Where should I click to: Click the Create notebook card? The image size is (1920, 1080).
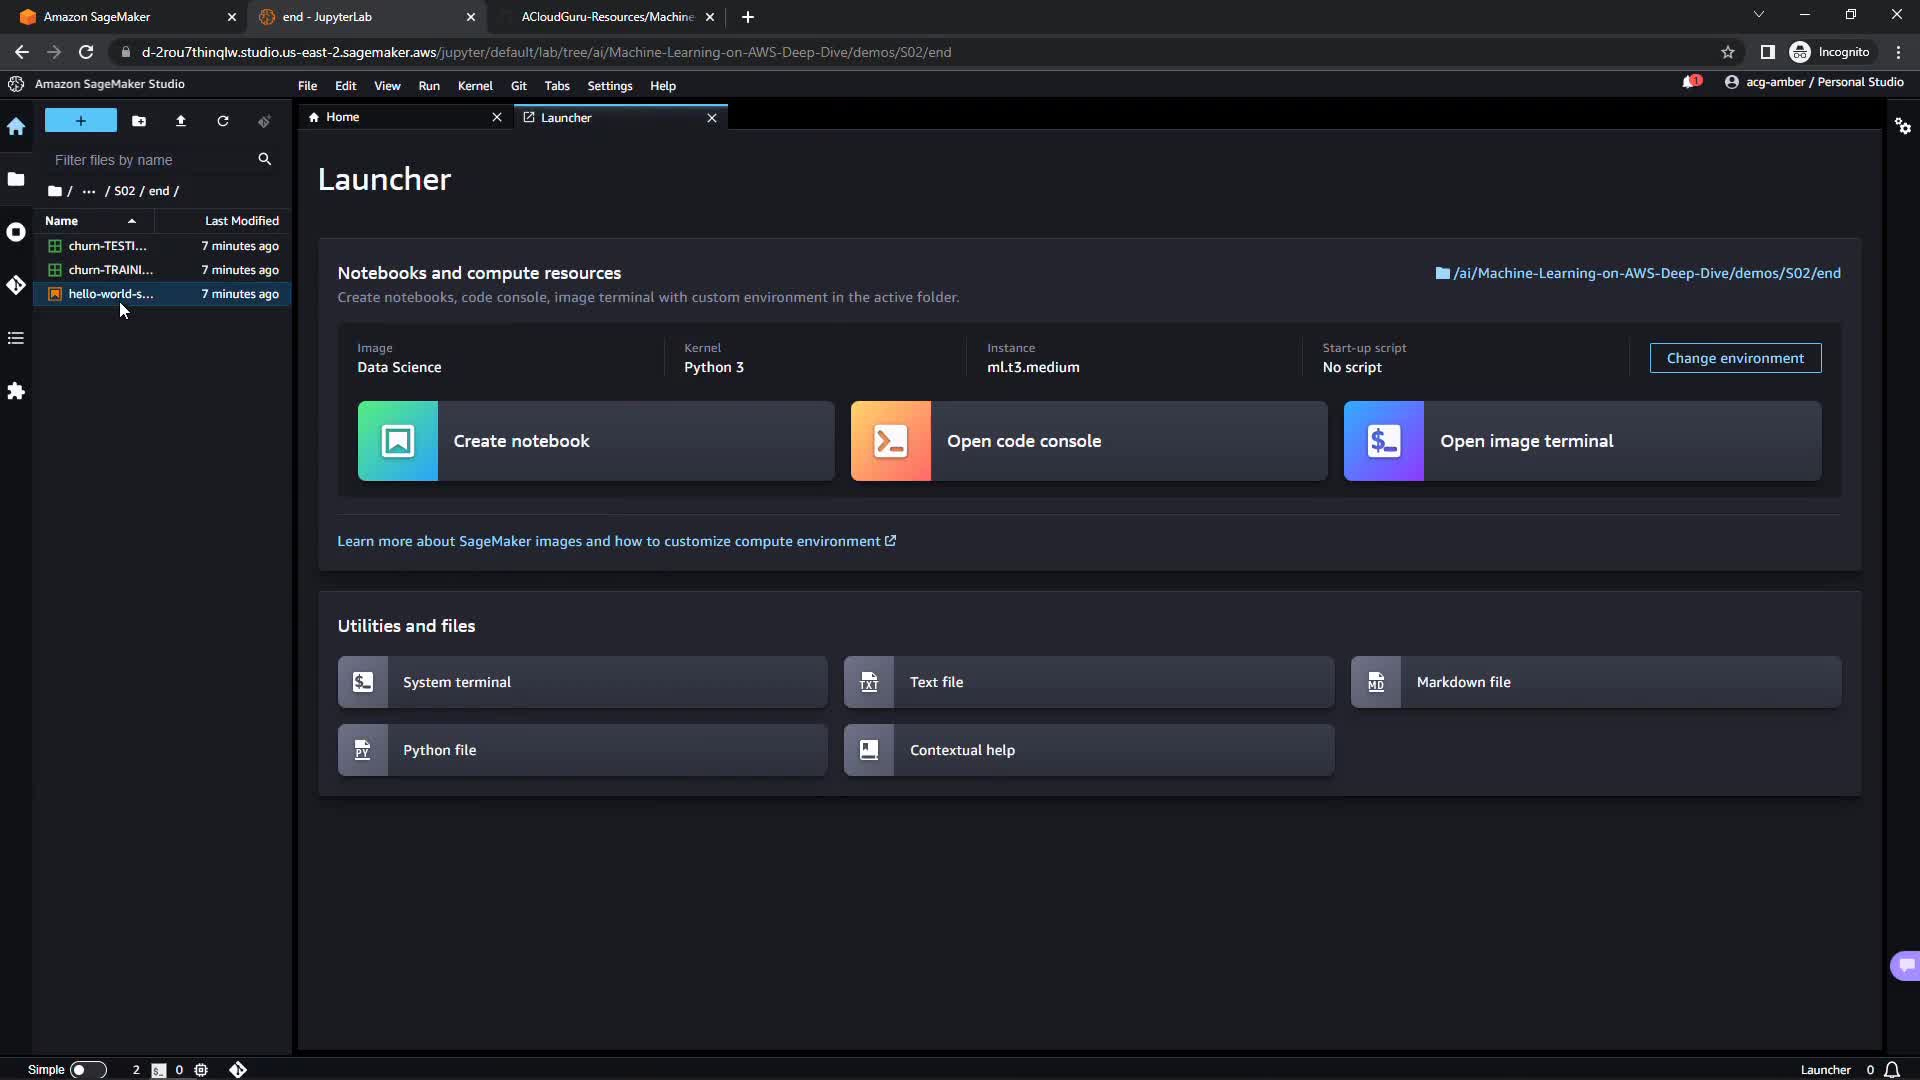coord(595,441)
